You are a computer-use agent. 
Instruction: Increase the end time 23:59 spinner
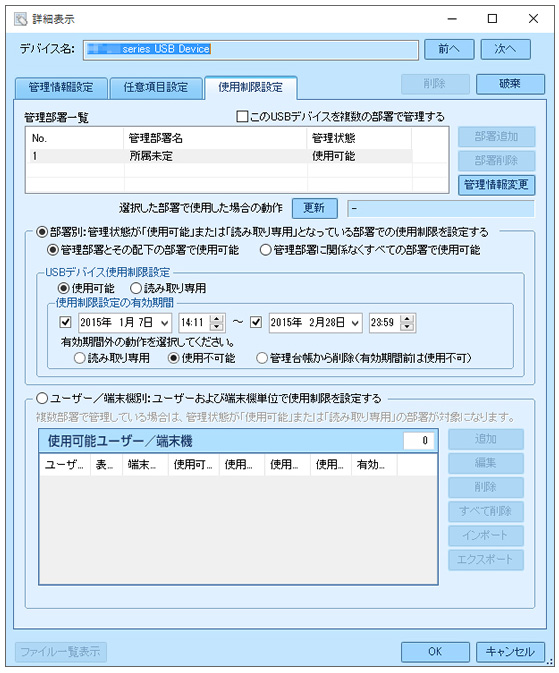407,318
